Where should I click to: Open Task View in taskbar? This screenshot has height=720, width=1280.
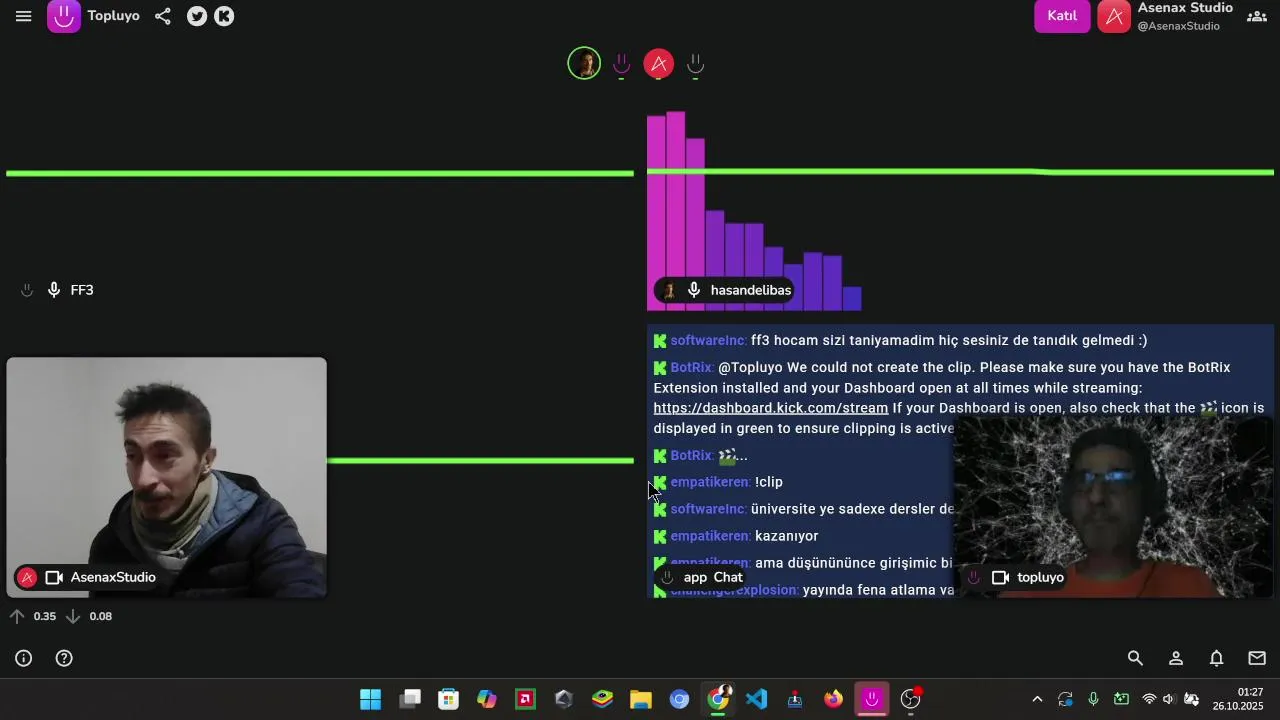pos(410,699)
